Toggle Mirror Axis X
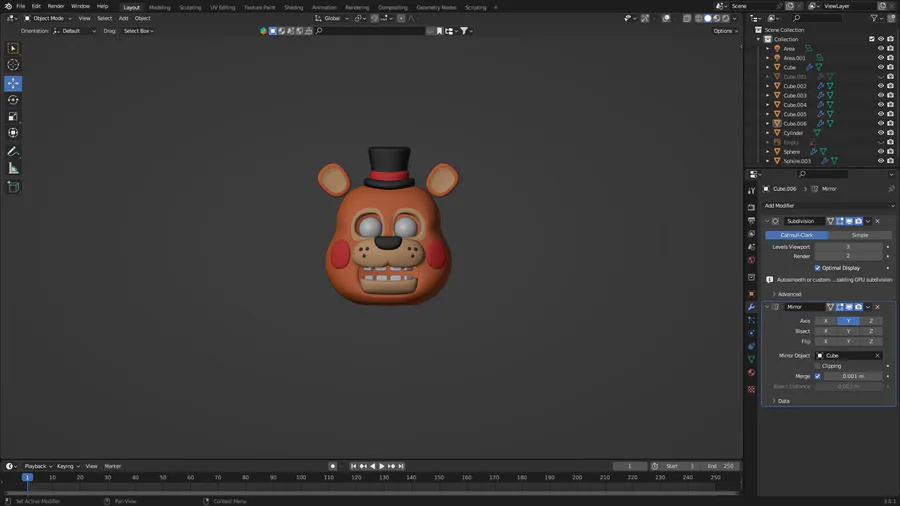Image resolution: width=900 pixels, height=506 pixels. (825, 321)
